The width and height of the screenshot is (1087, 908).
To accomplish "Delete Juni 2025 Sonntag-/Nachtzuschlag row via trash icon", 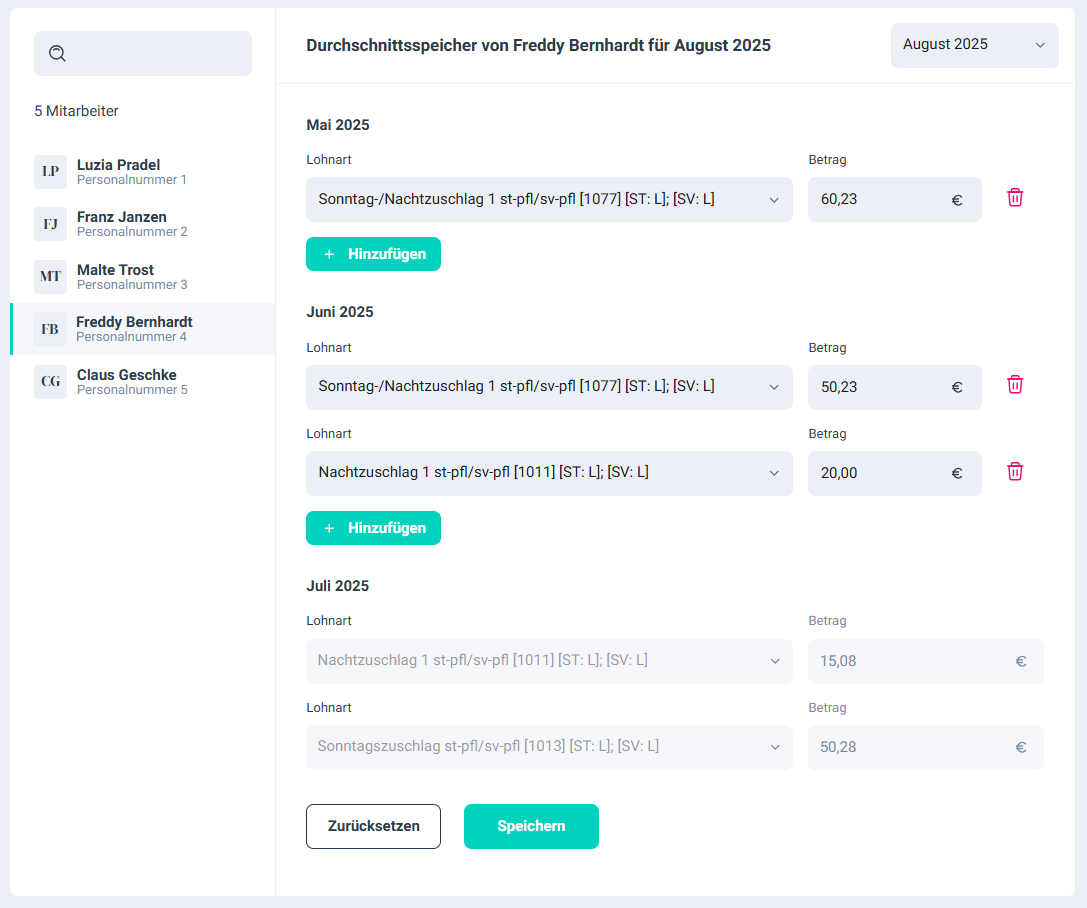I will 1014,385.
